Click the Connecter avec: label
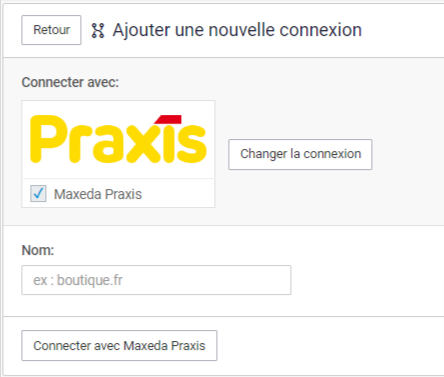 [70, 82]
